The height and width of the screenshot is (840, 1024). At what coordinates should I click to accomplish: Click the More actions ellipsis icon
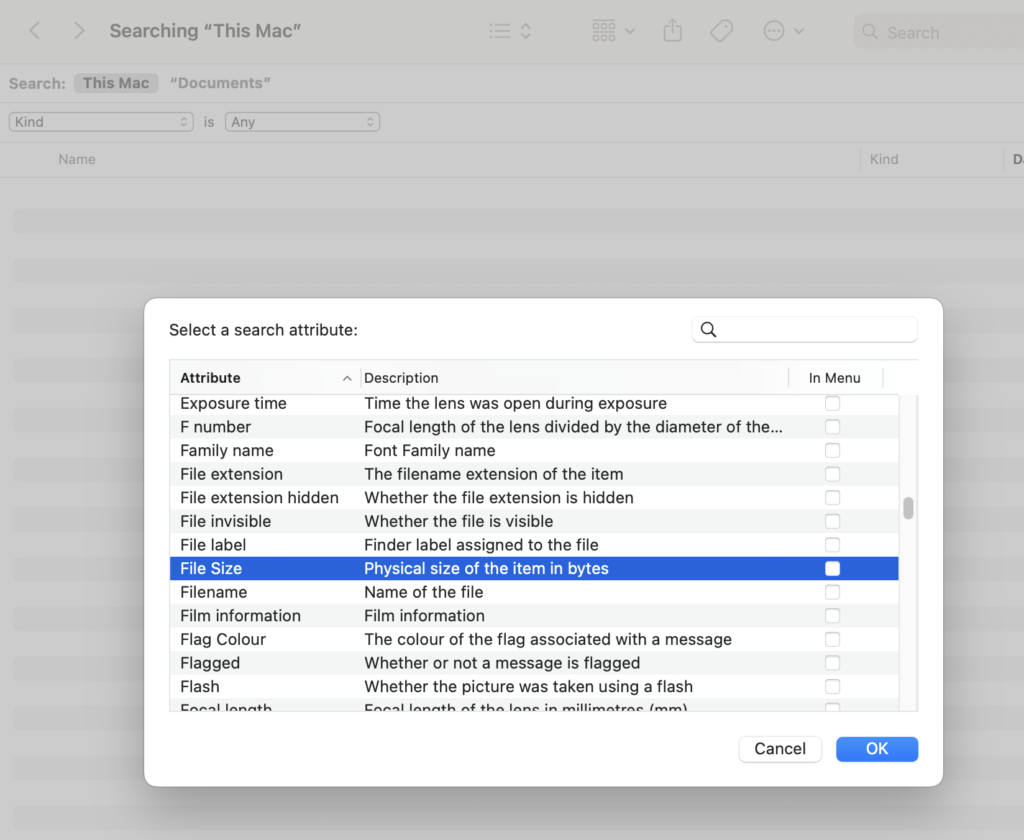tap(773, 31)
